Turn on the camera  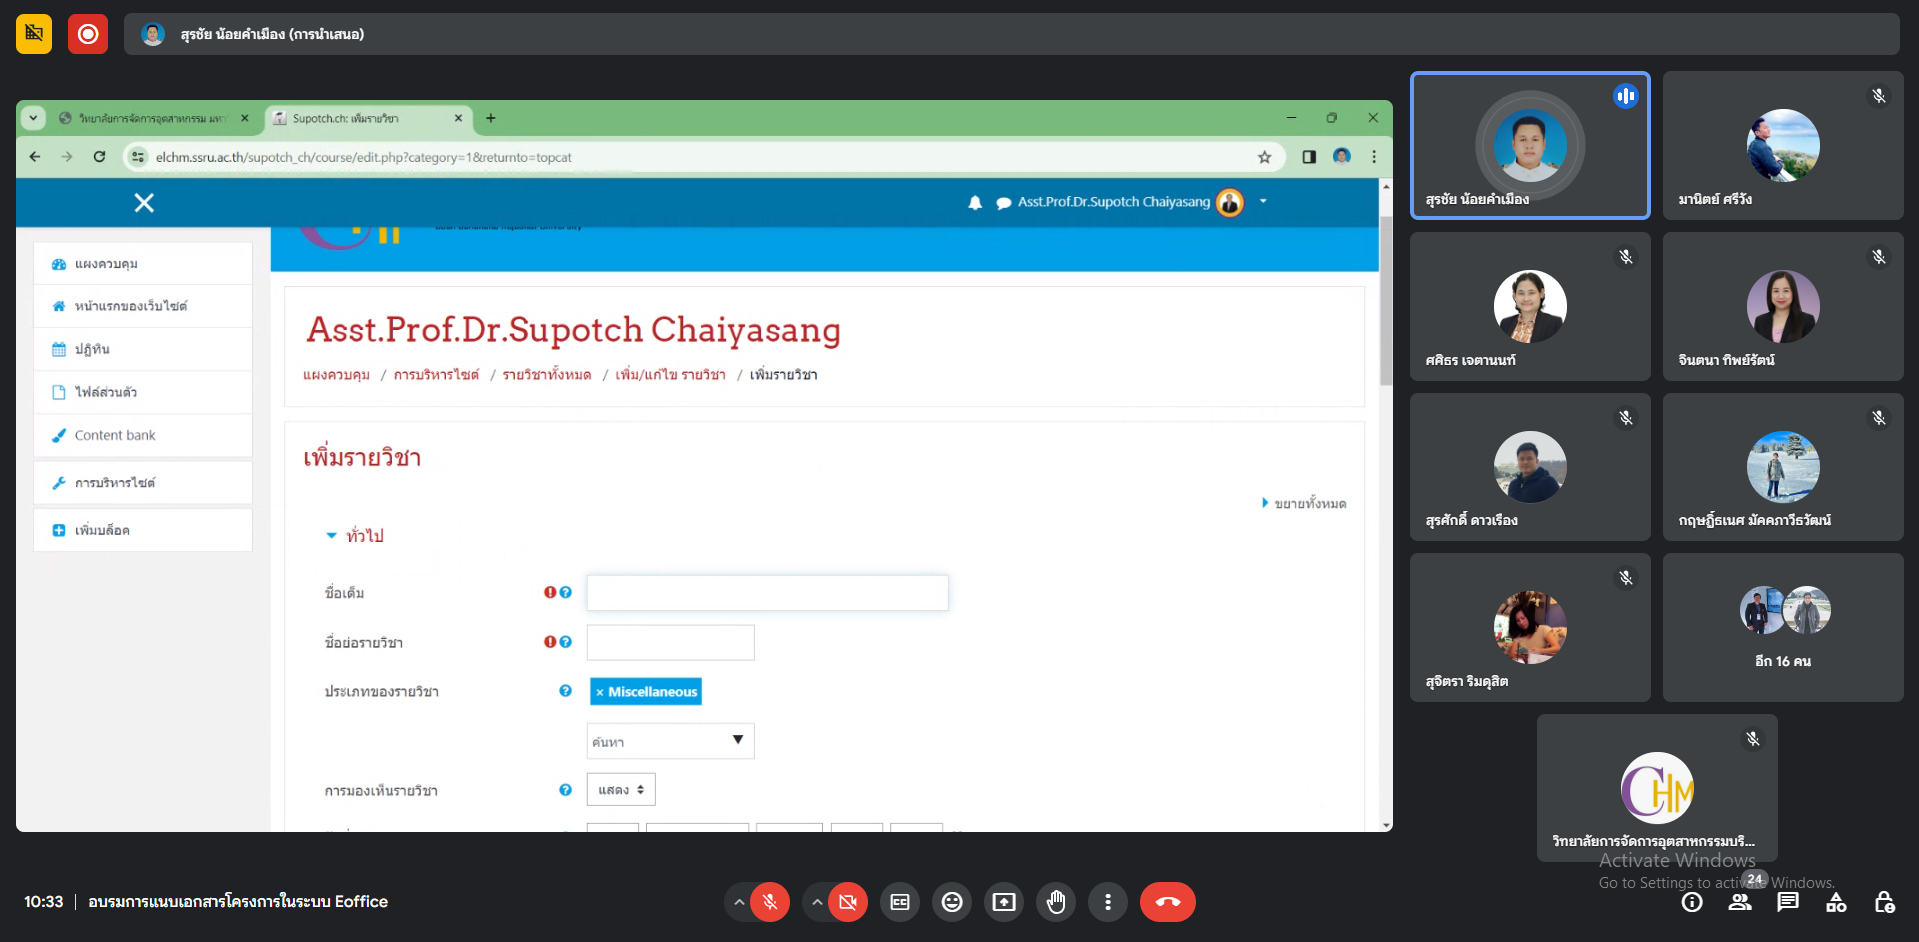tap(848, 902)
